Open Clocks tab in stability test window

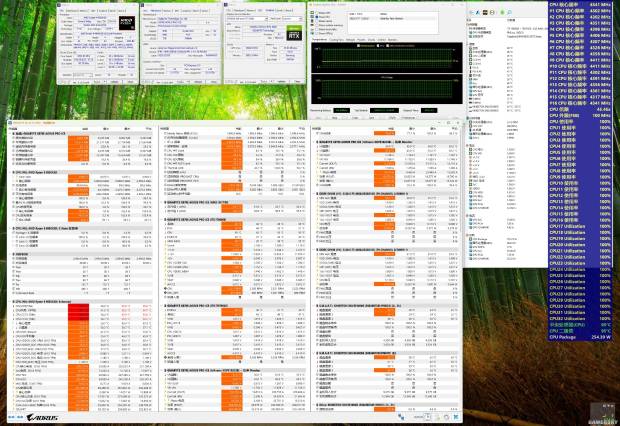pyautogui.click(x=371, y=40)
